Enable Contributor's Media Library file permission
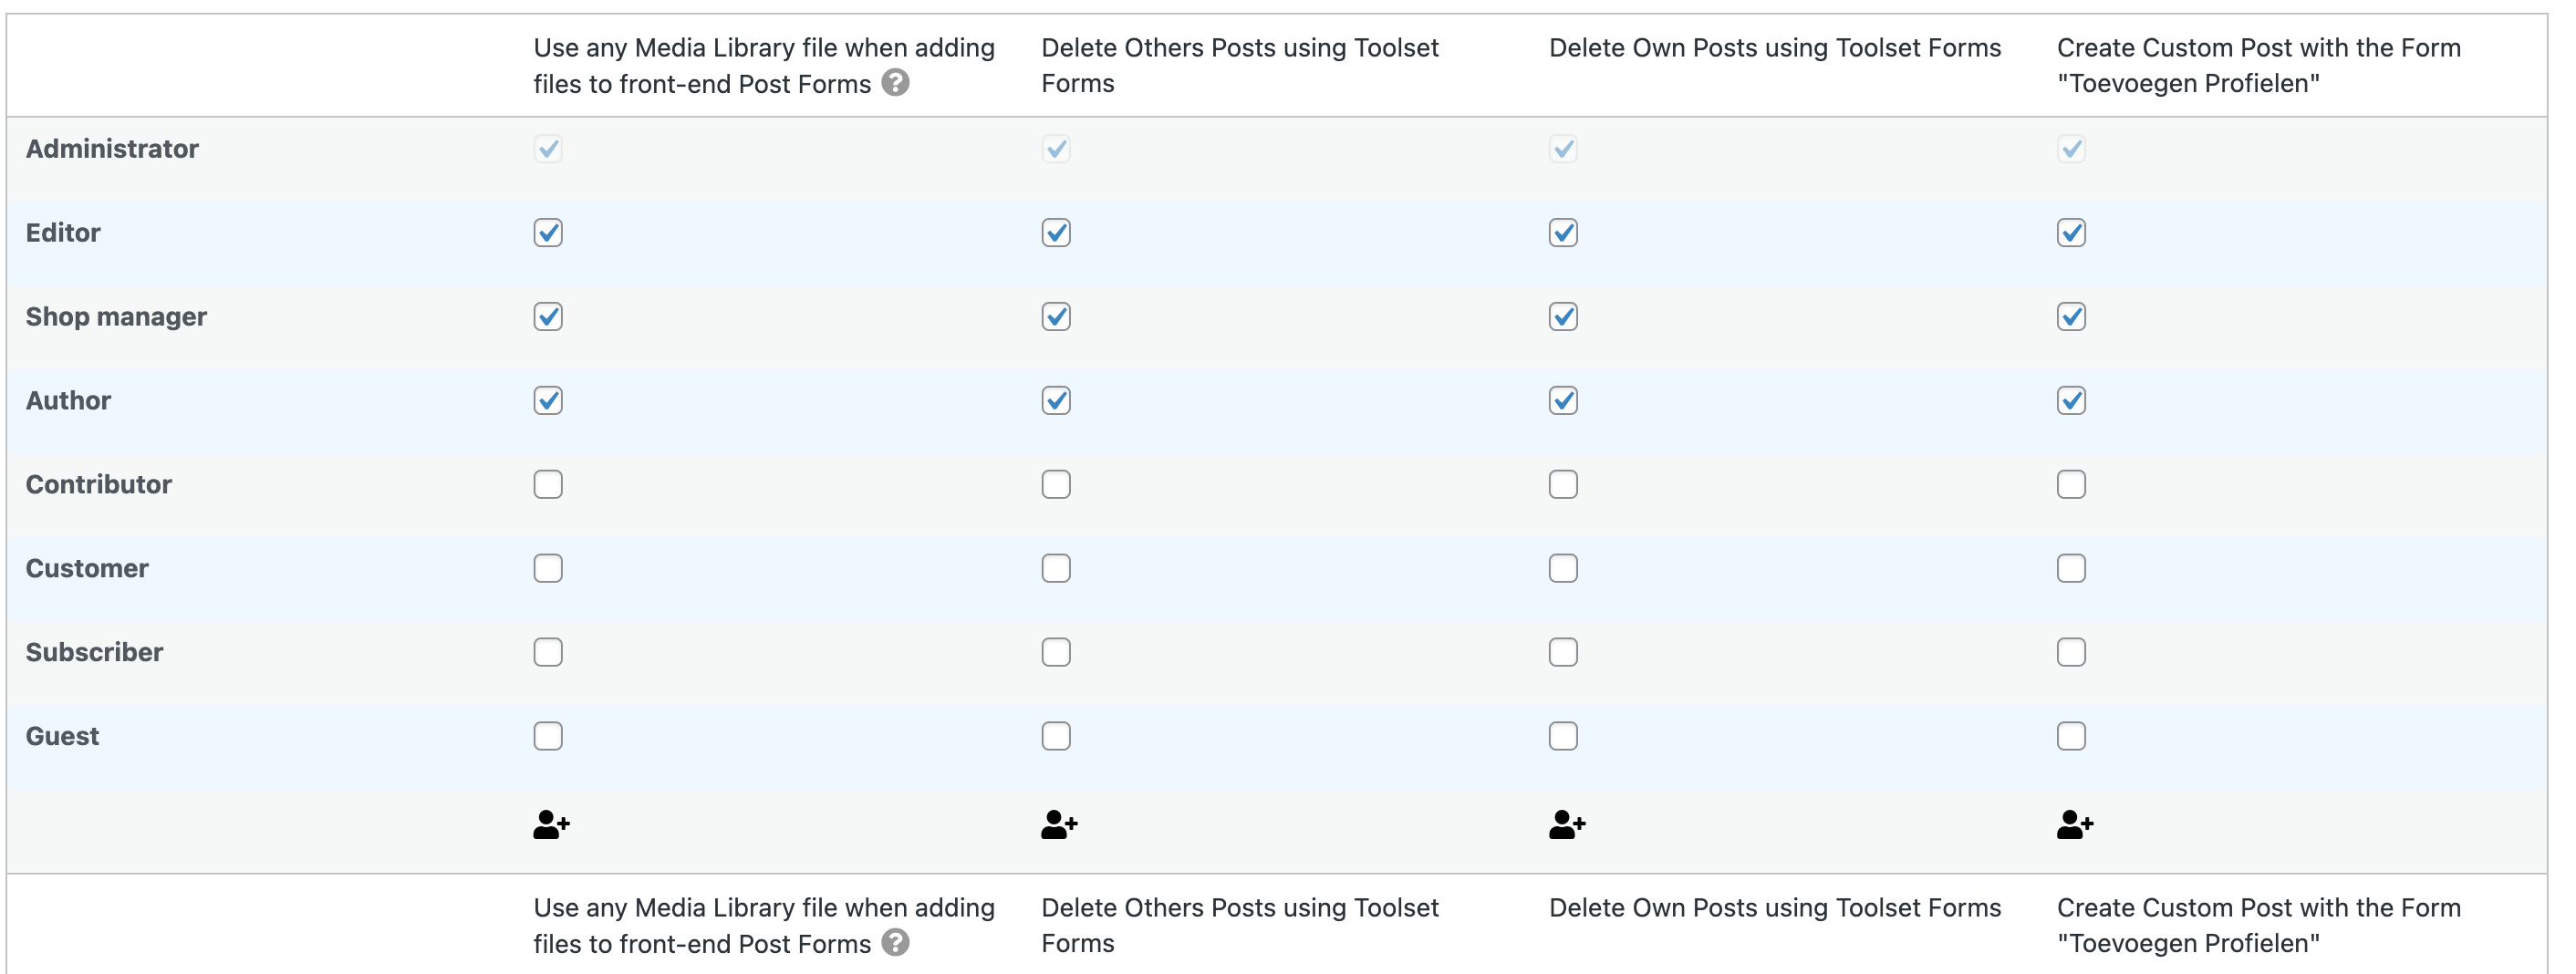This screenshot has height=974, width=2576. click(x=548, y=485)
